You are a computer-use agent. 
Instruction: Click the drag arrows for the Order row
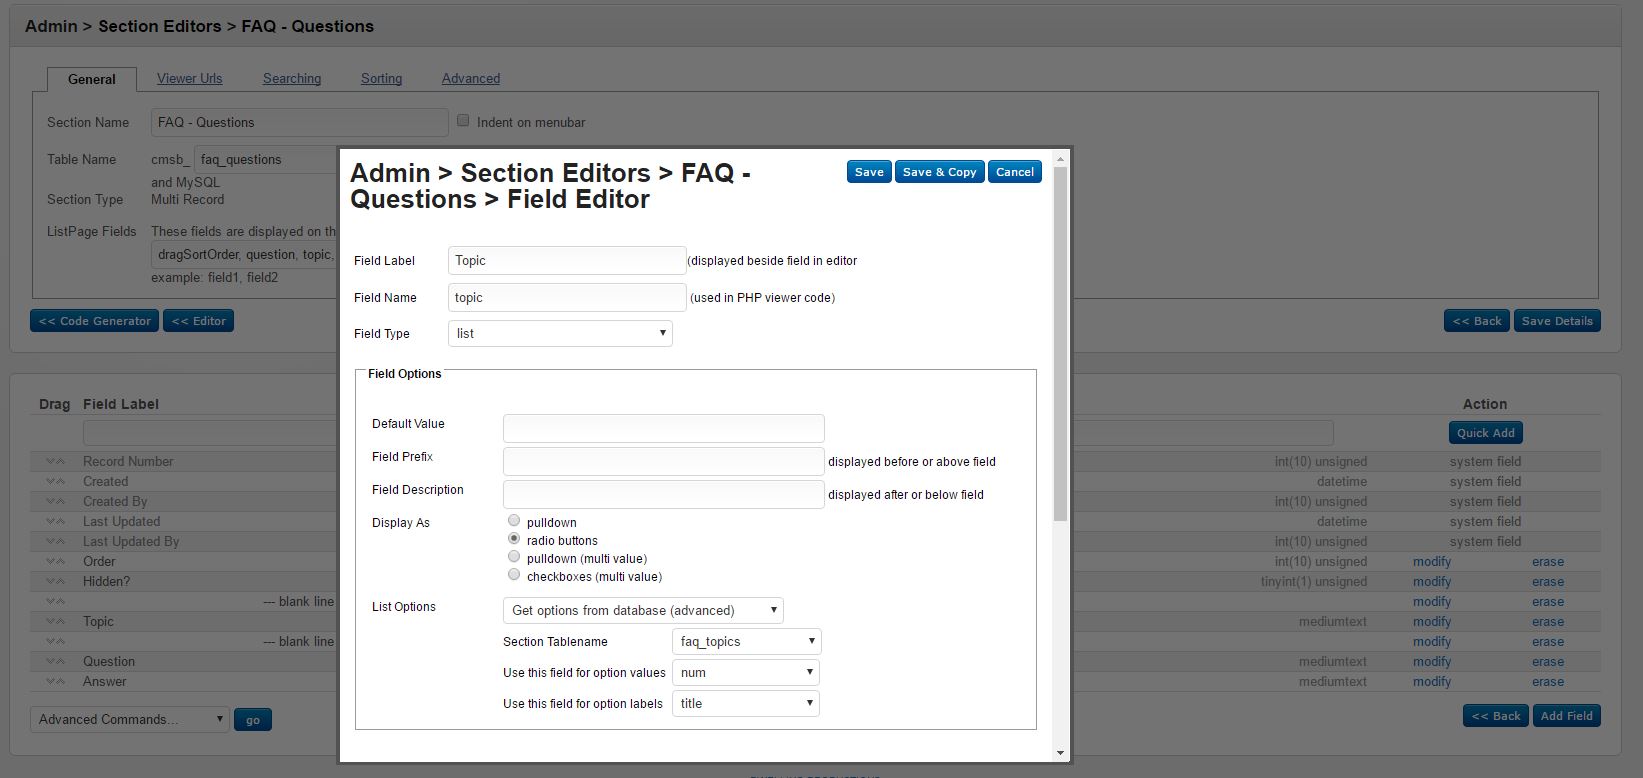[55, 562]
